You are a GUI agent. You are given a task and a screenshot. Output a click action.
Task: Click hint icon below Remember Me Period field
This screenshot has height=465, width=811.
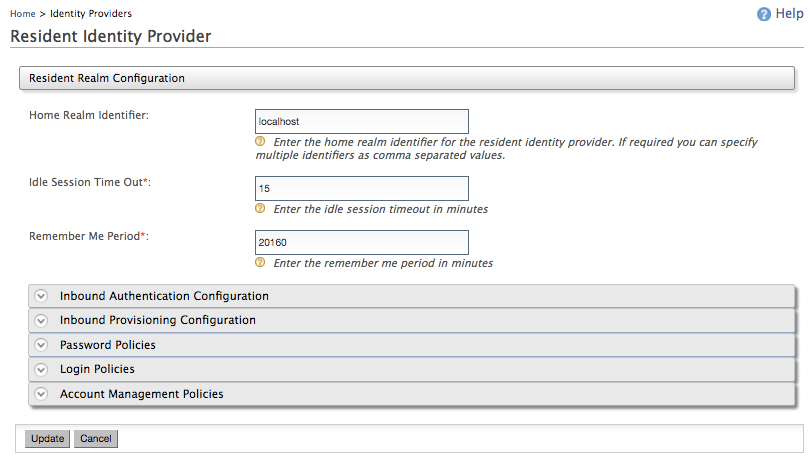(x=260, y=263)
